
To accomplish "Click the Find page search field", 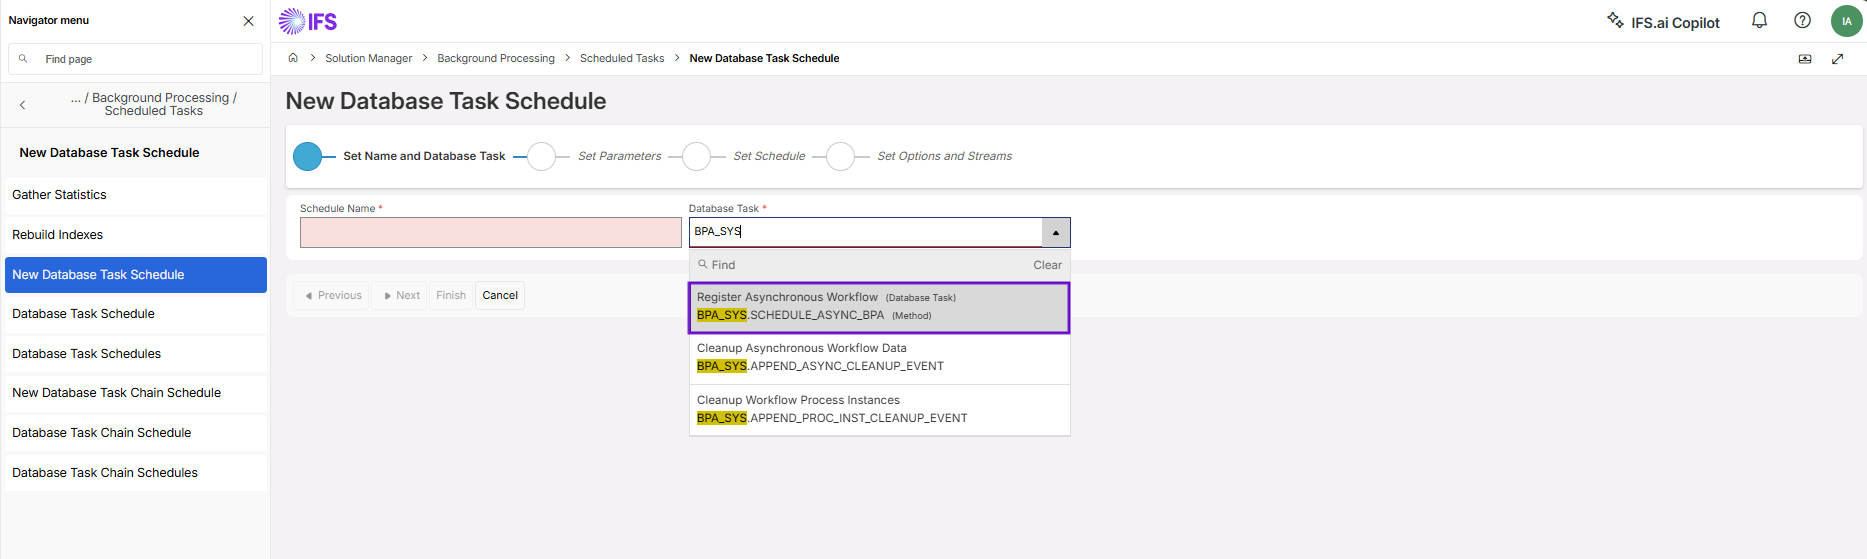I will click(x=135, y=59).
